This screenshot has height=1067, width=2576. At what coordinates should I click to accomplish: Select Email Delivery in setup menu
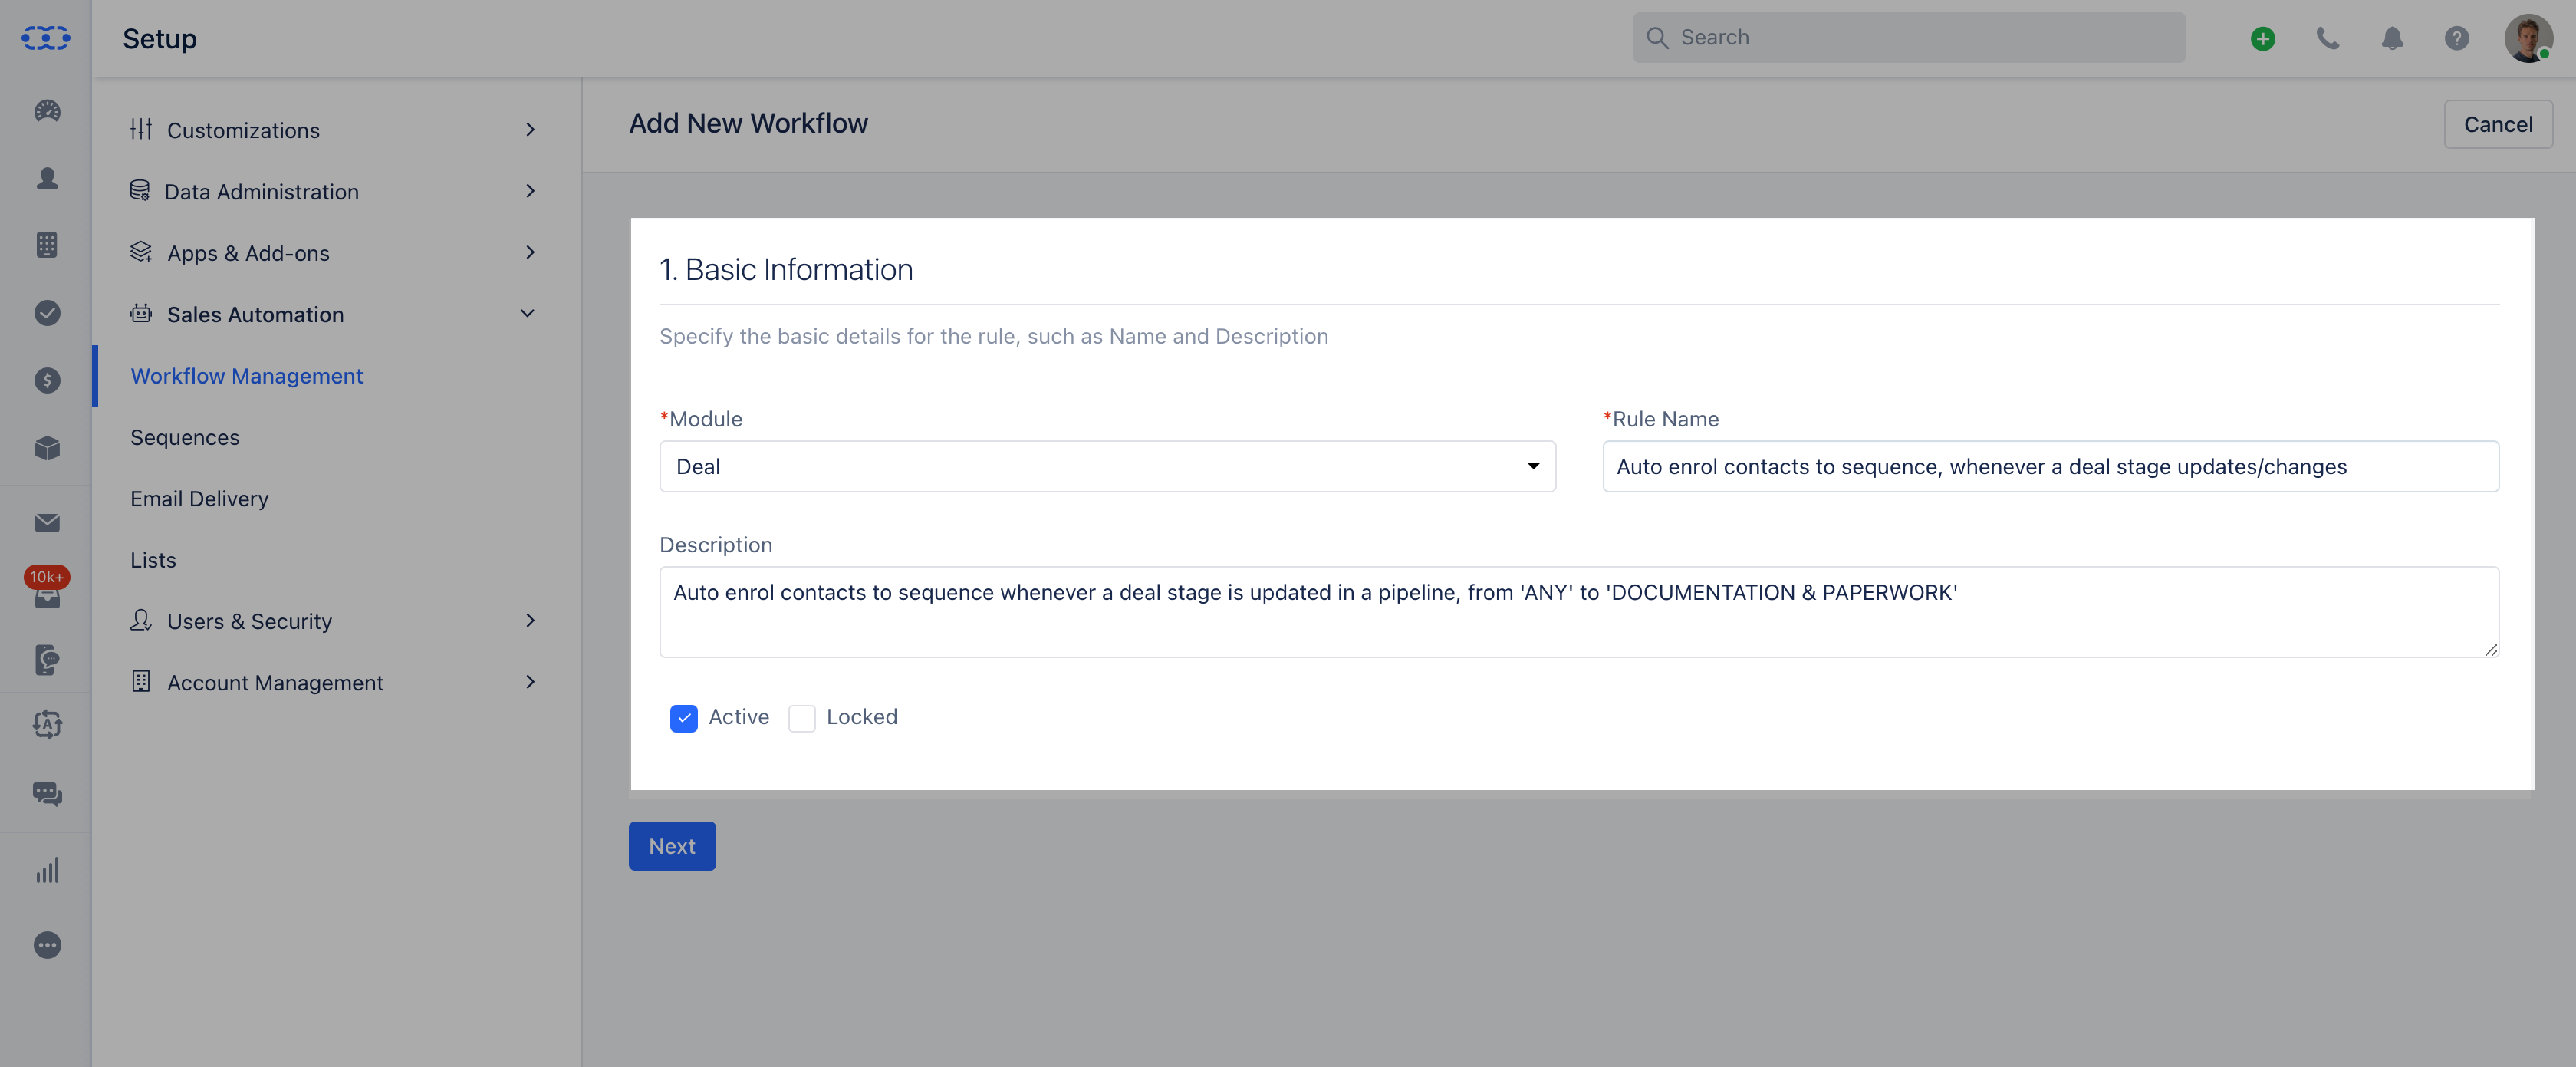tap(199, 499)
